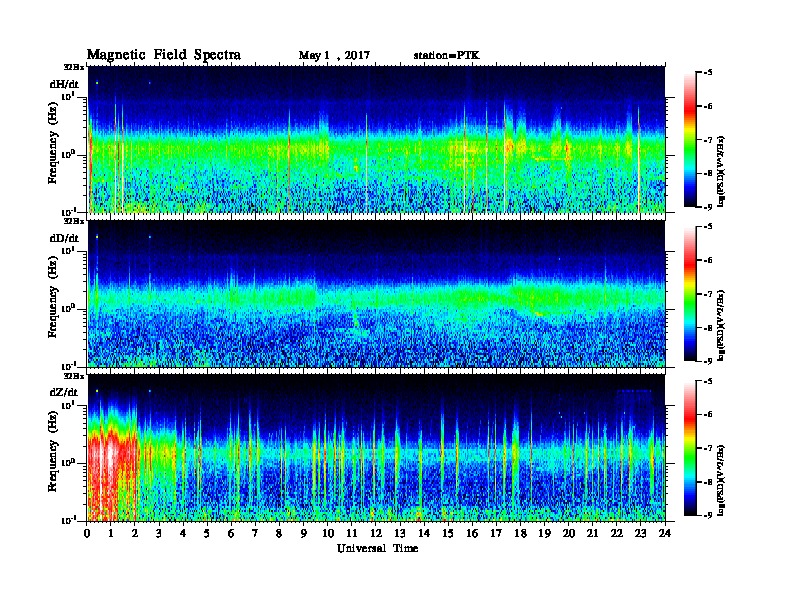Select the dZ/dt panel label

point(64,392)
